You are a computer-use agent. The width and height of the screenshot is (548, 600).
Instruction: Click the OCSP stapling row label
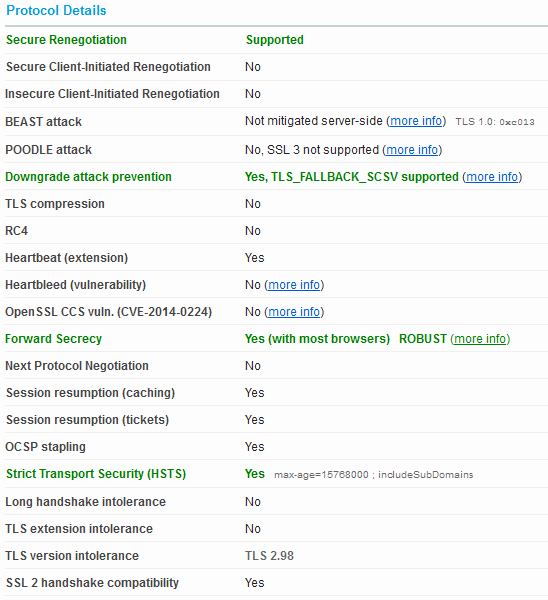click(46, 447)
